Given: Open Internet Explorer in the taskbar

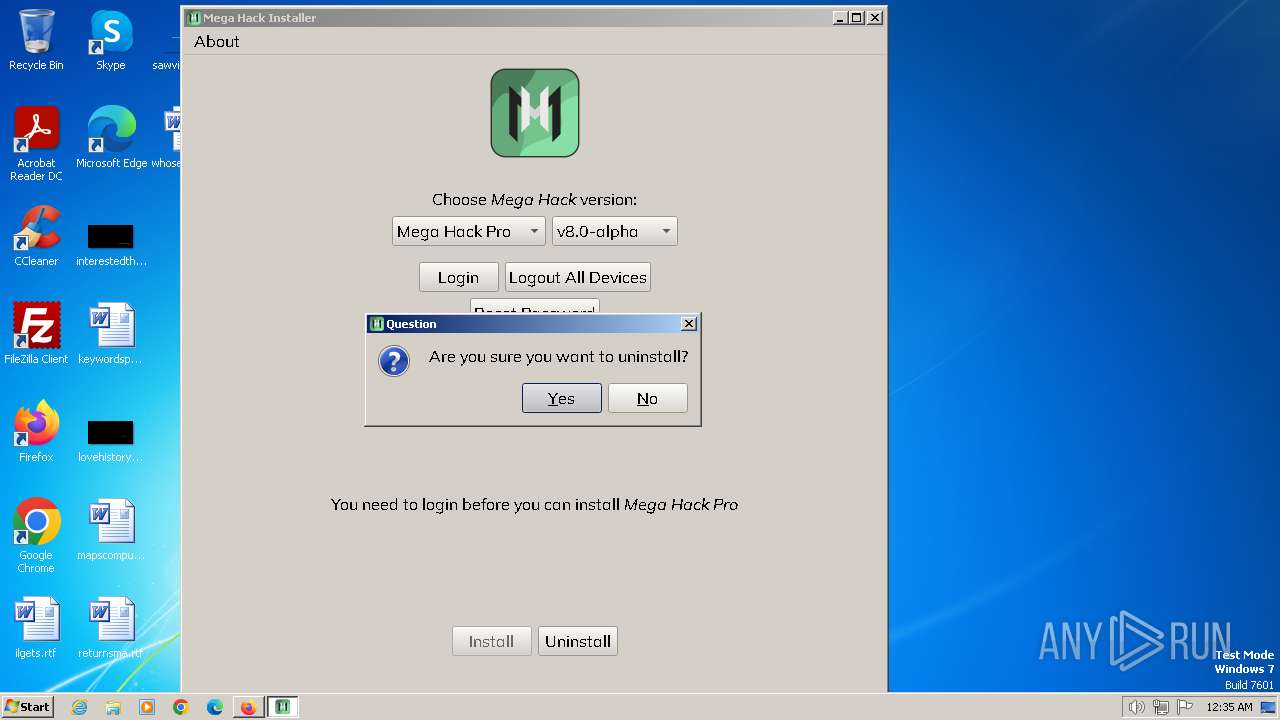Looking at the screenshot, I should click(x=79, y=707).
